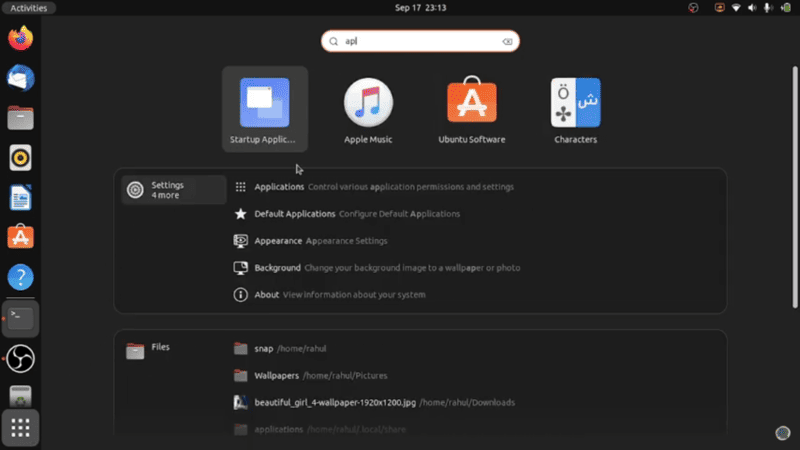800x450 pixels.
Task: Click the battery indicator in top bar
Action: point(786,8)
